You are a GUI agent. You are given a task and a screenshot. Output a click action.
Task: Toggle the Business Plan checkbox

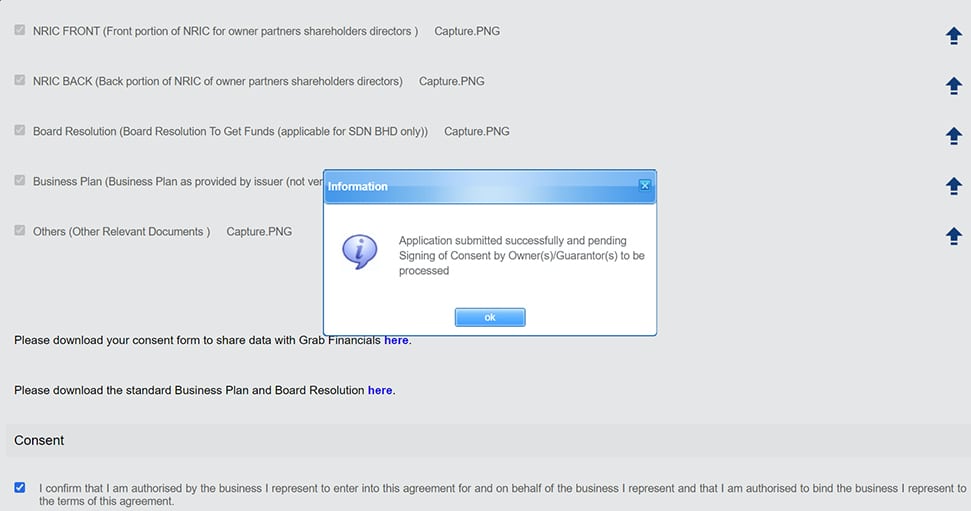[x=20, y=180]
